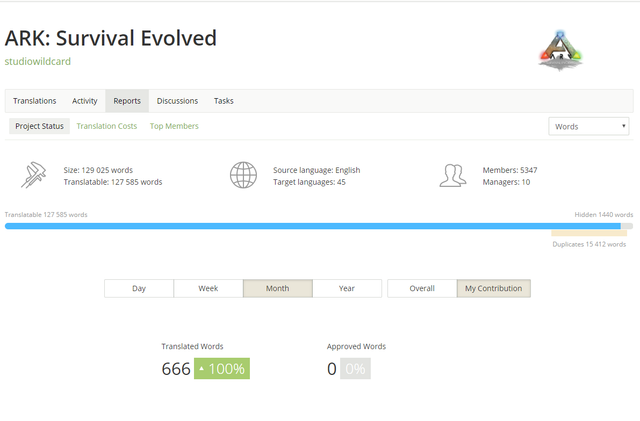
Task: Click the members people icon
Action: [x=453, y=176]
